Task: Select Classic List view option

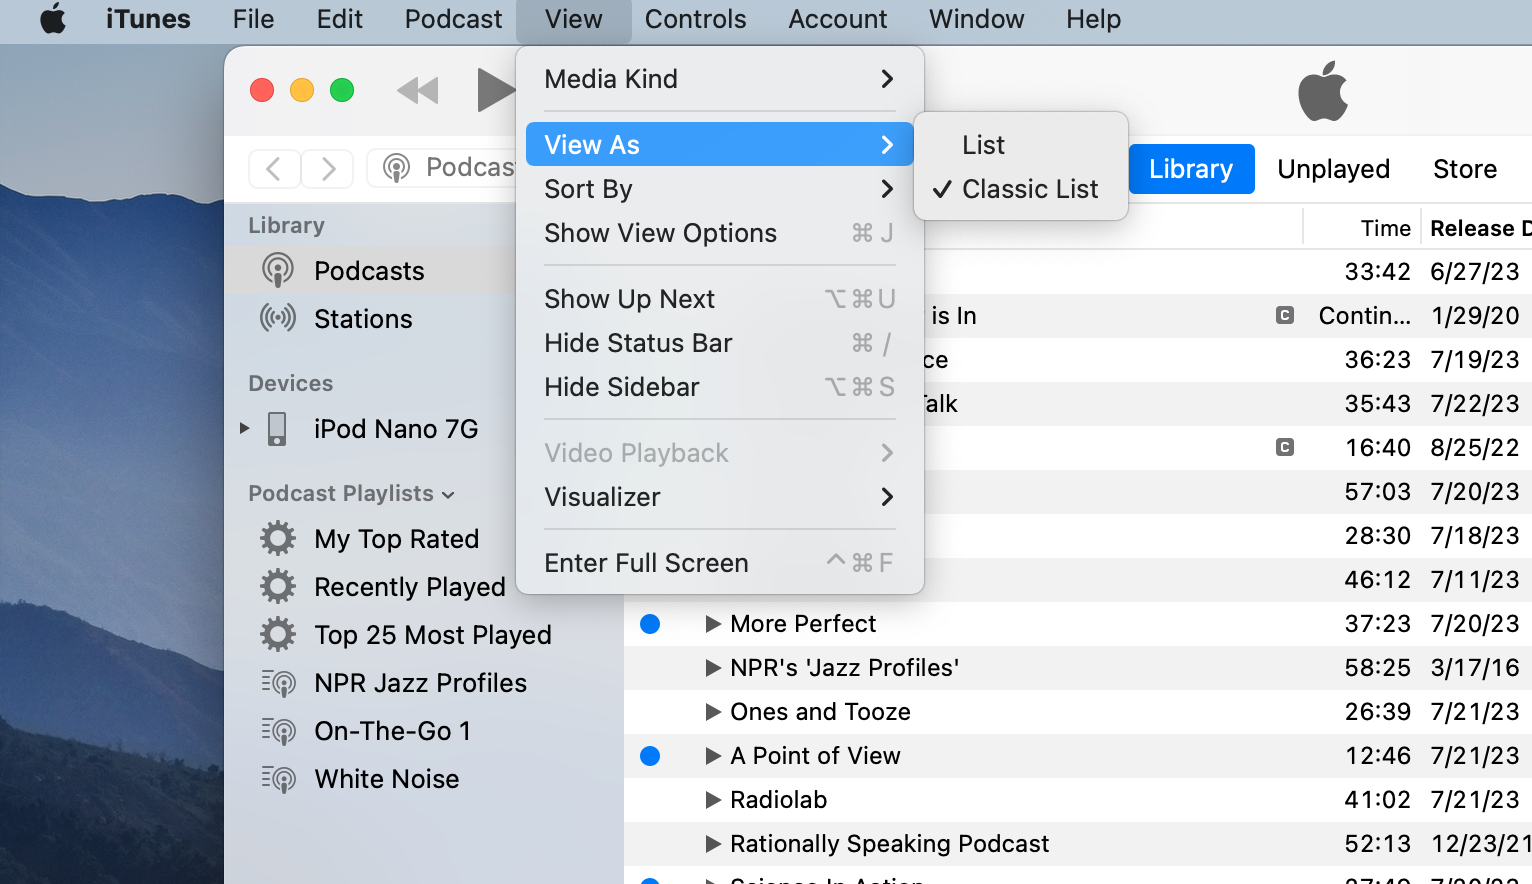Action: 1029,189
